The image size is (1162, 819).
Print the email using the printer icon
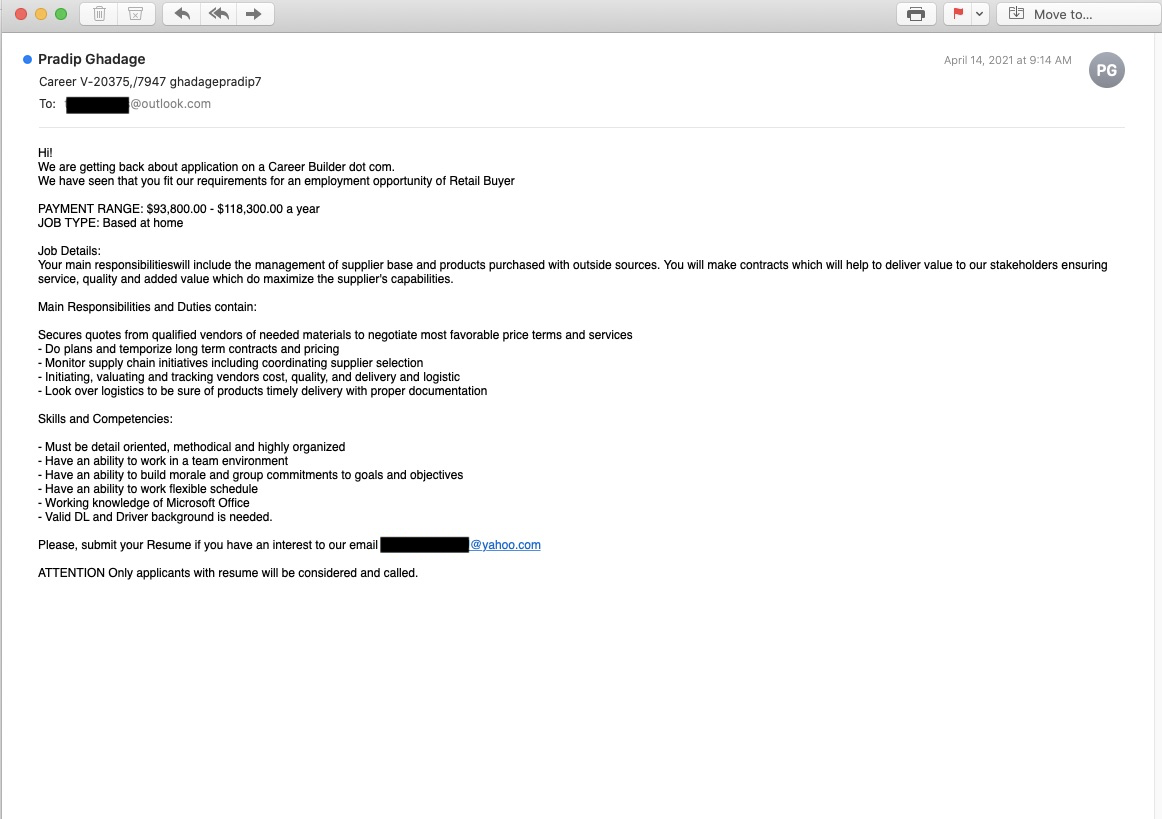(x=916, y=14)
